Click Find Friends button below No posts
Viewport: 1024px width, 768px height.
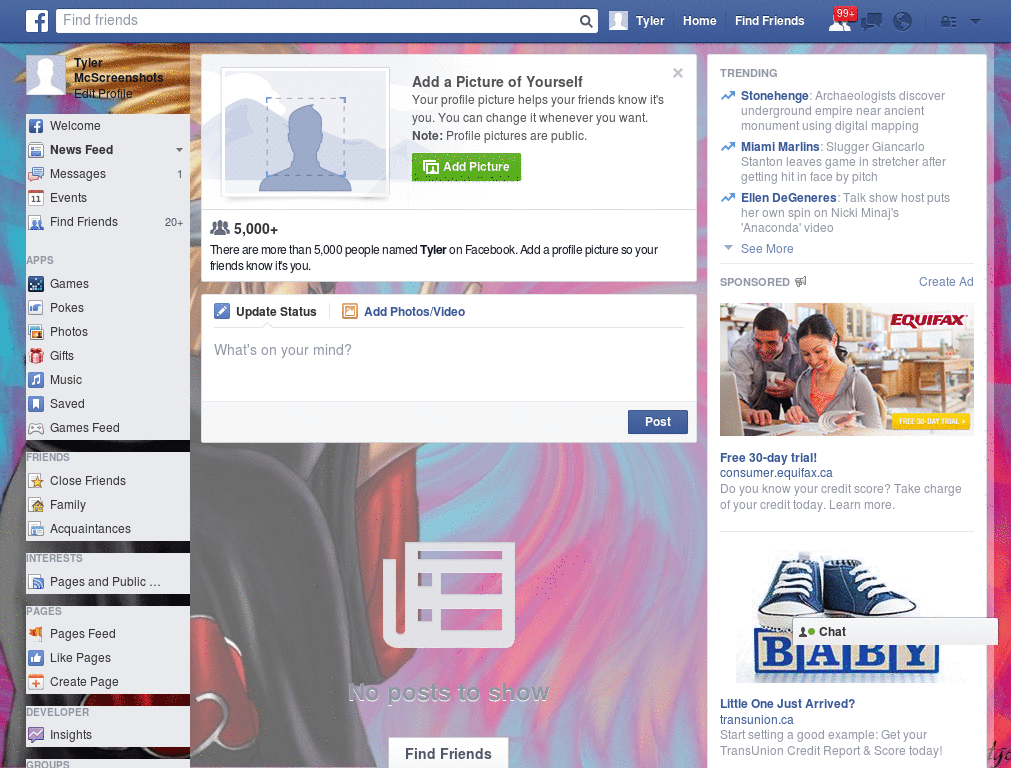[x=448, y=754]
